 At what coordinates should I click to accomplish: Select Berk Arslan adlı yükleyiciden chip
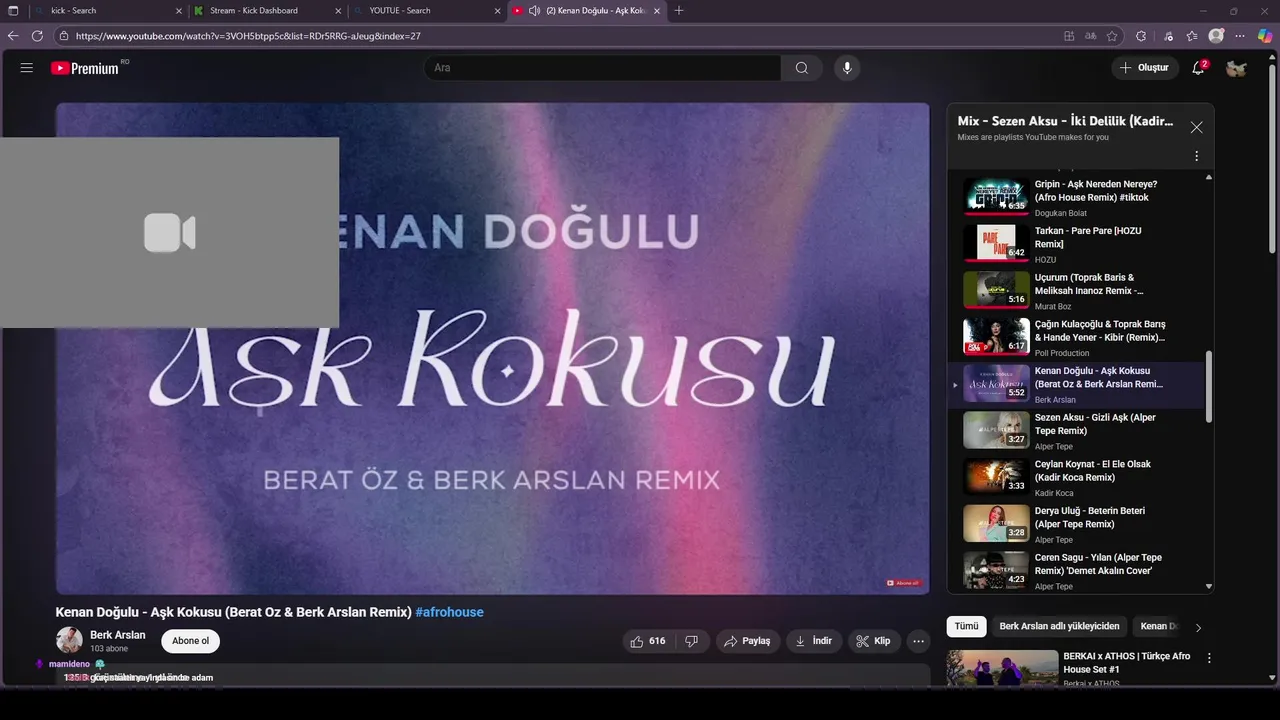(x=1059, y=626)
